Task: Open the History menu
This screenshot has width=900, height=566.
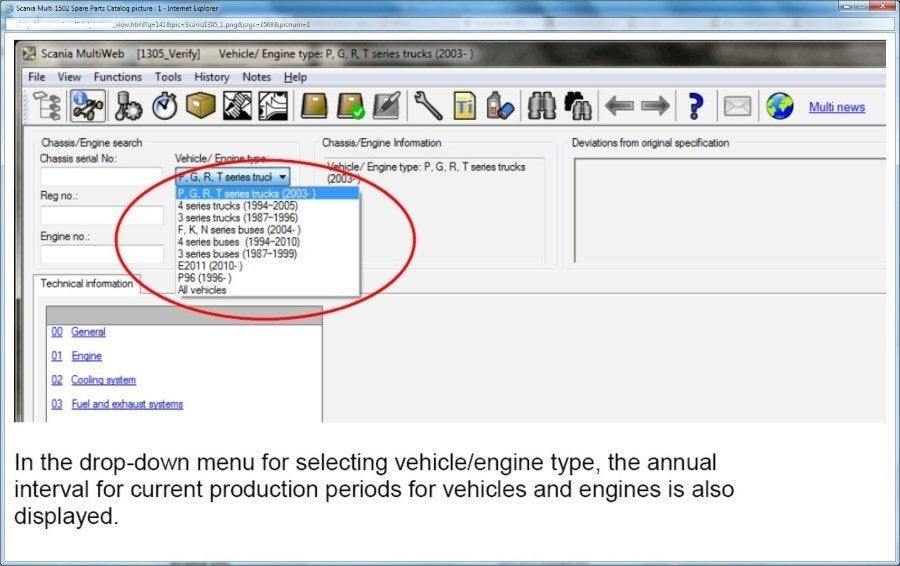Action: pos(211,77)
